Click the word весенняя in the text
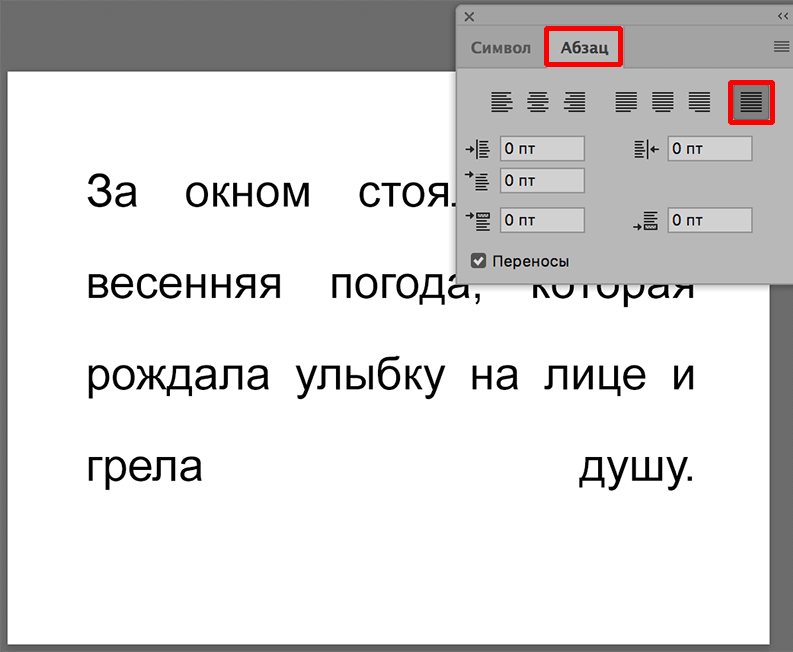The image size is (793, 652). coord(184,286)
